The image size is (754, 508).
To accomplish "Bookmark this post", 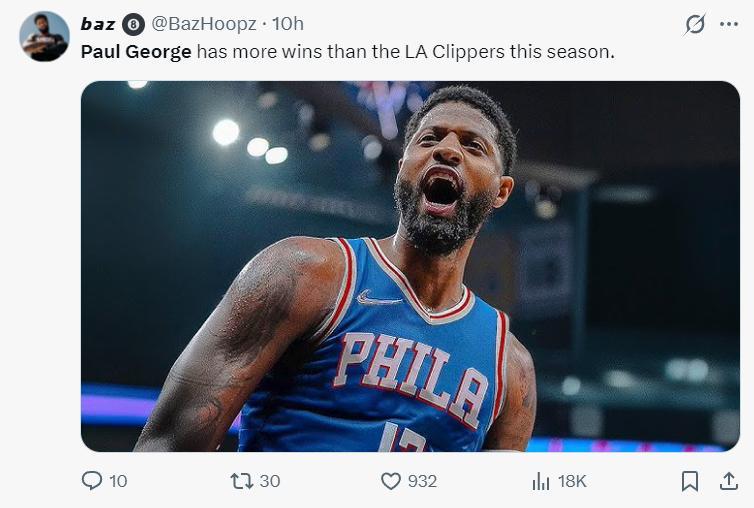I will [x=689, y=481].
